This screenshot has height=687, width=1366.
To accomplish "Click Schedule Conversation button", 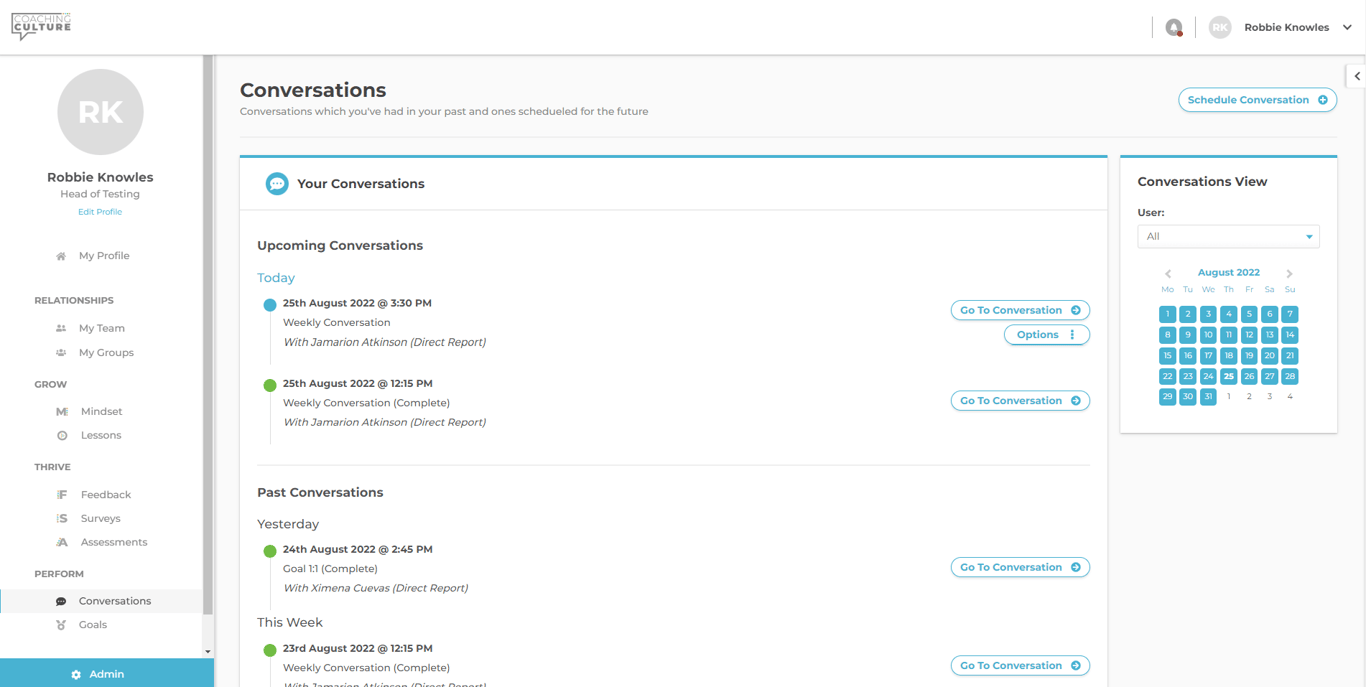I will (1257, 100).
